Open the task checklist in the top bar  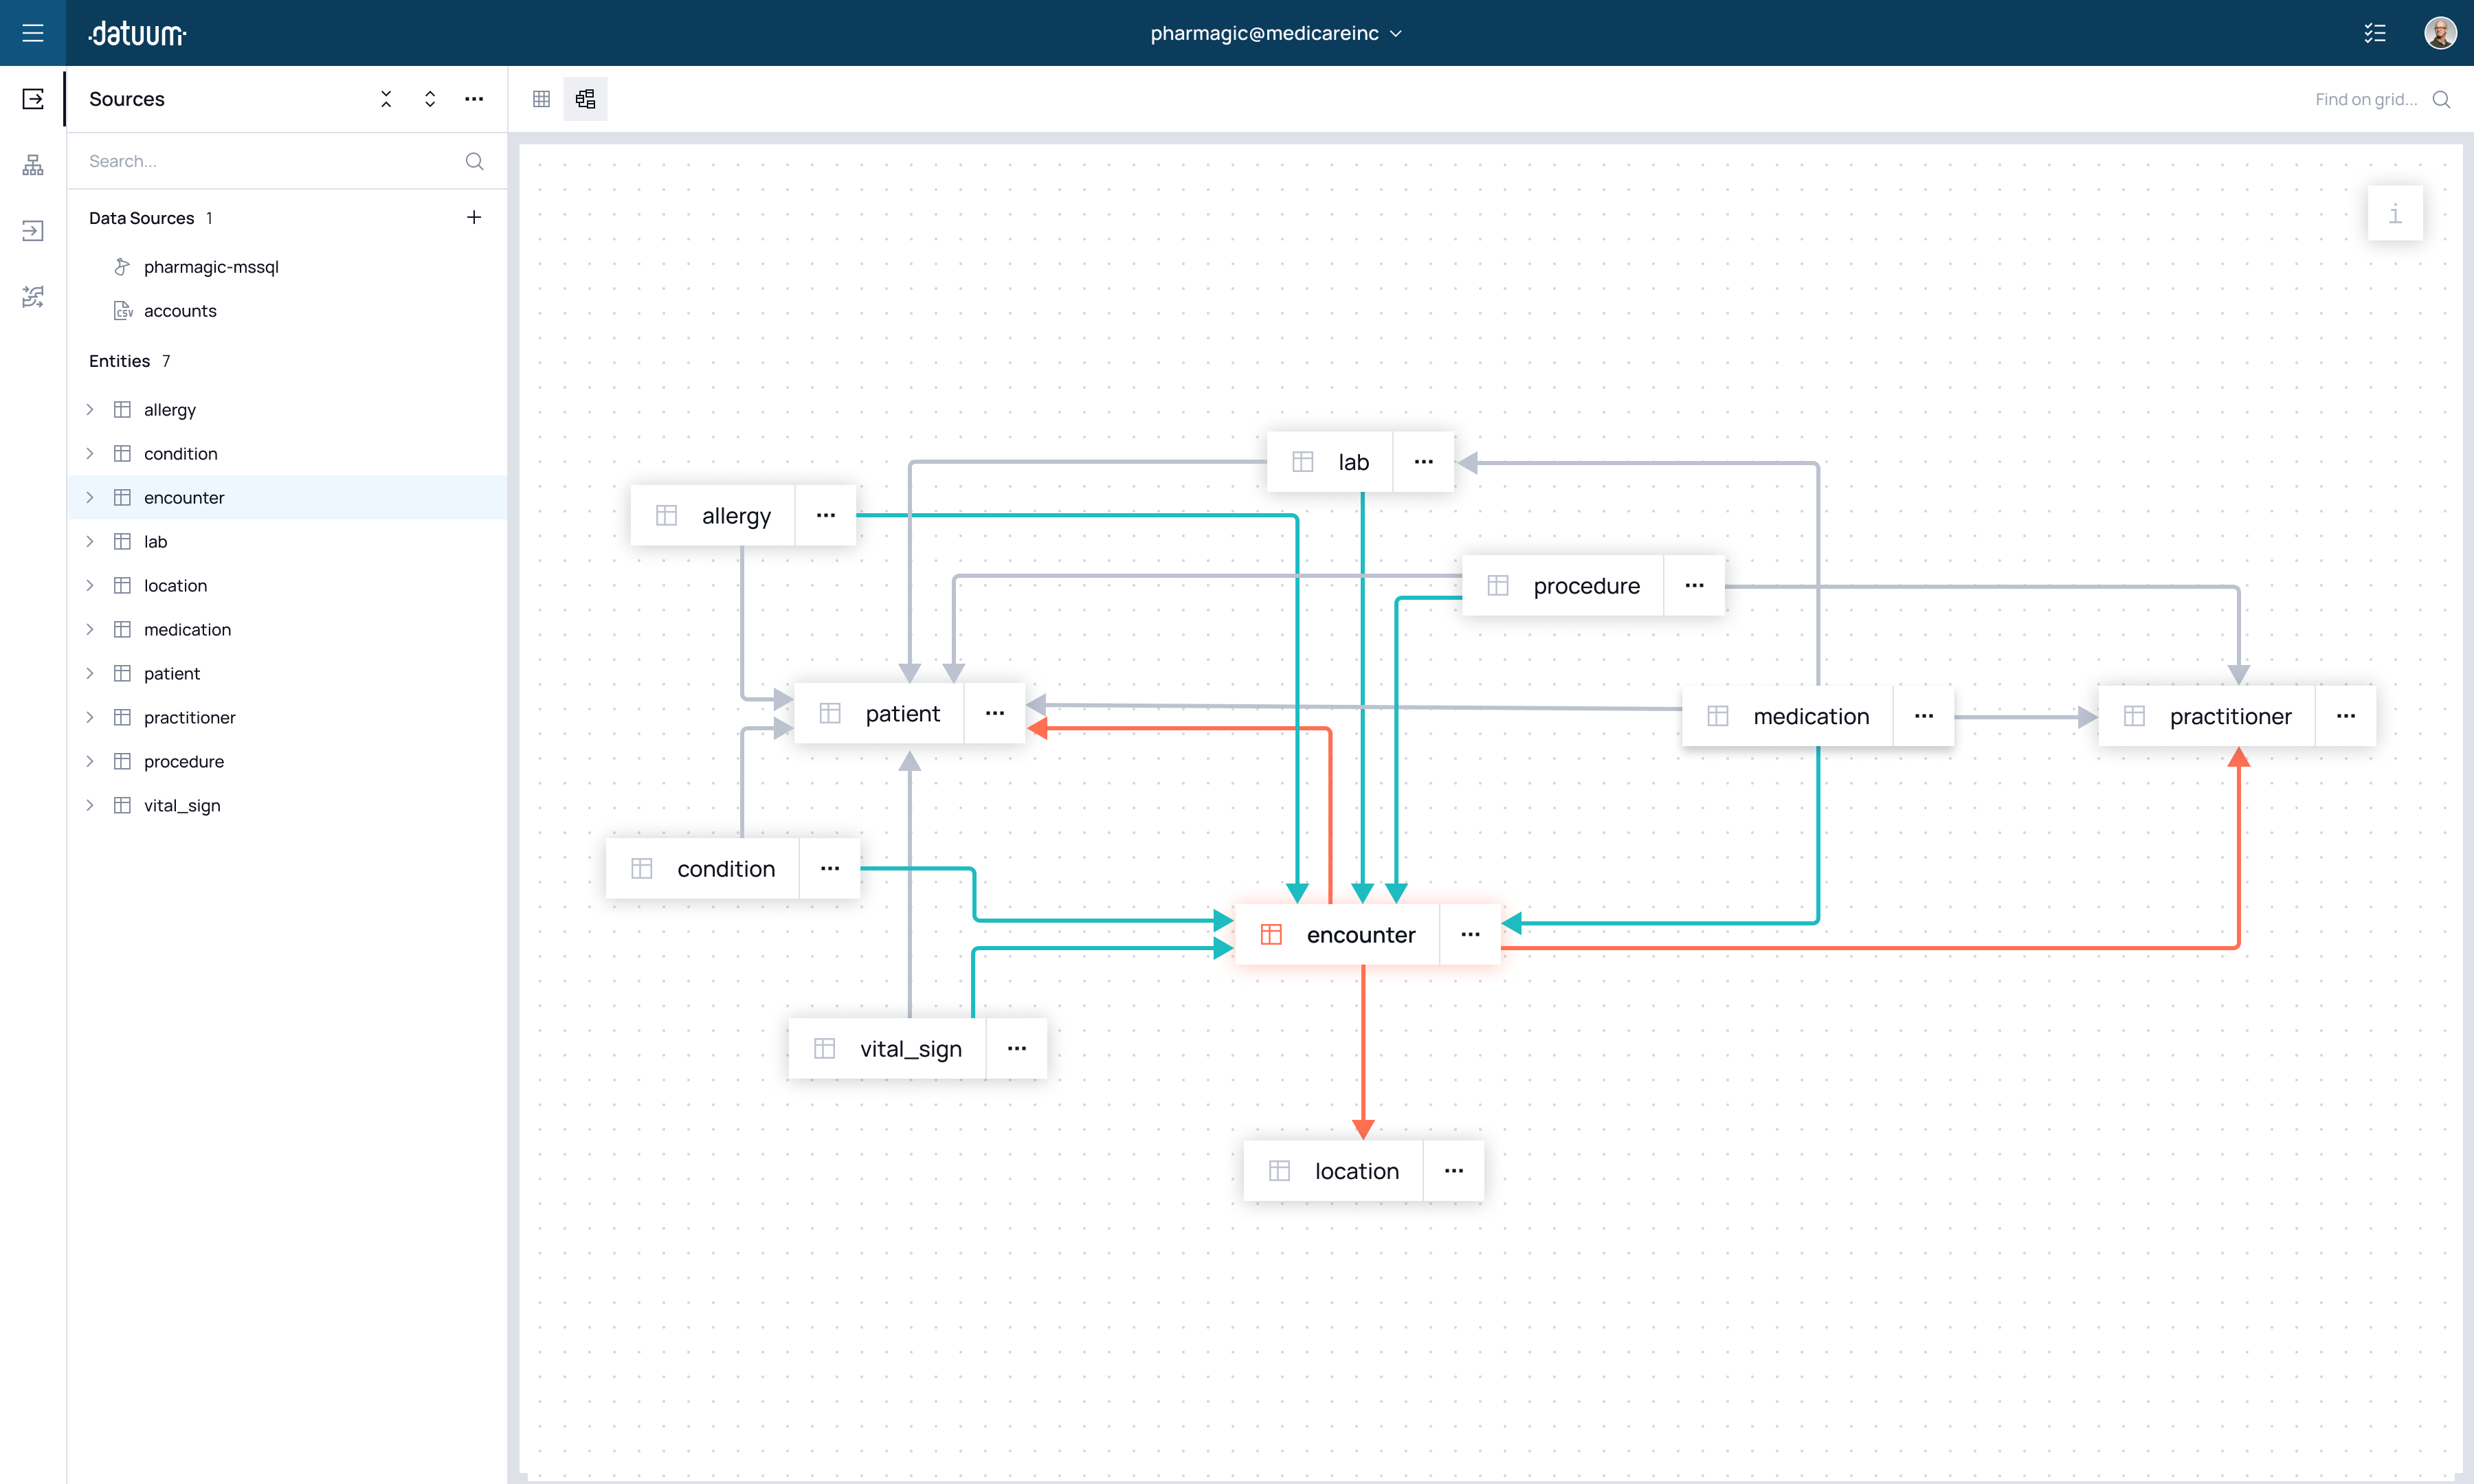[x=2375, y=33]
